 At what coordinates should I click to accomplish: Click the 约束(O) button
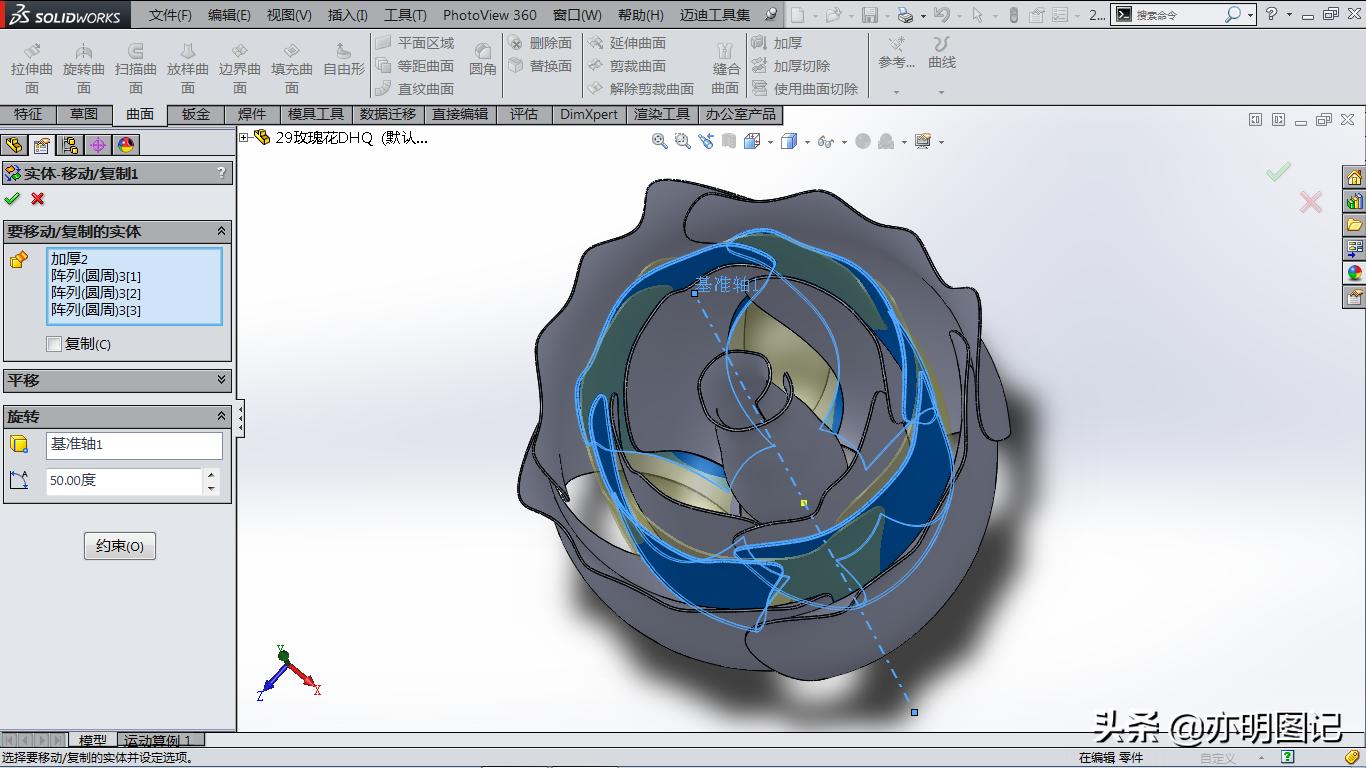119,546
